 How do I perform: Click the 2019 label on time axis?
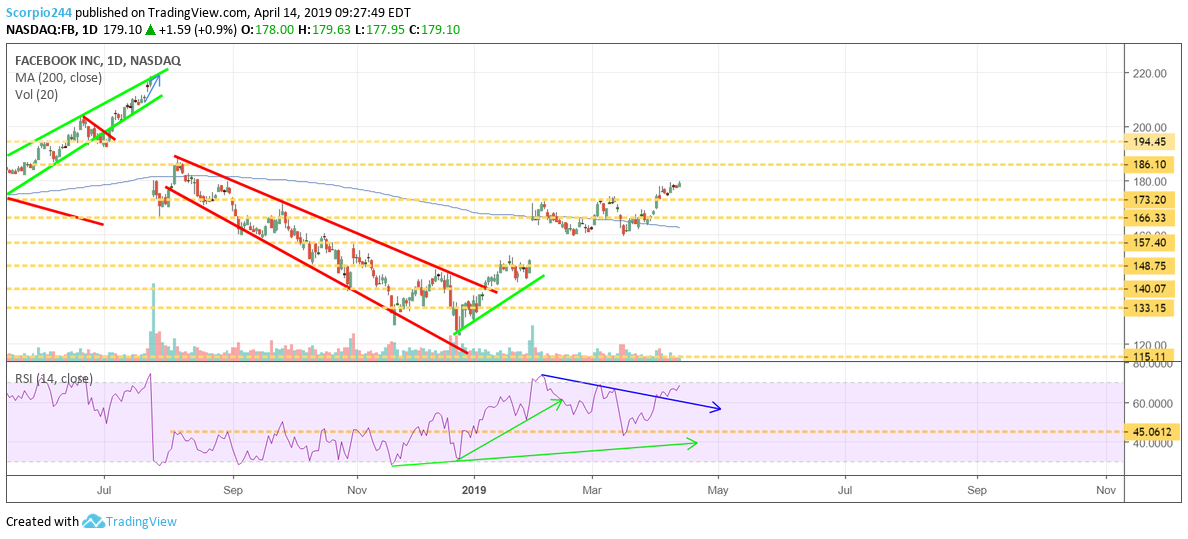tap(474, 490)
